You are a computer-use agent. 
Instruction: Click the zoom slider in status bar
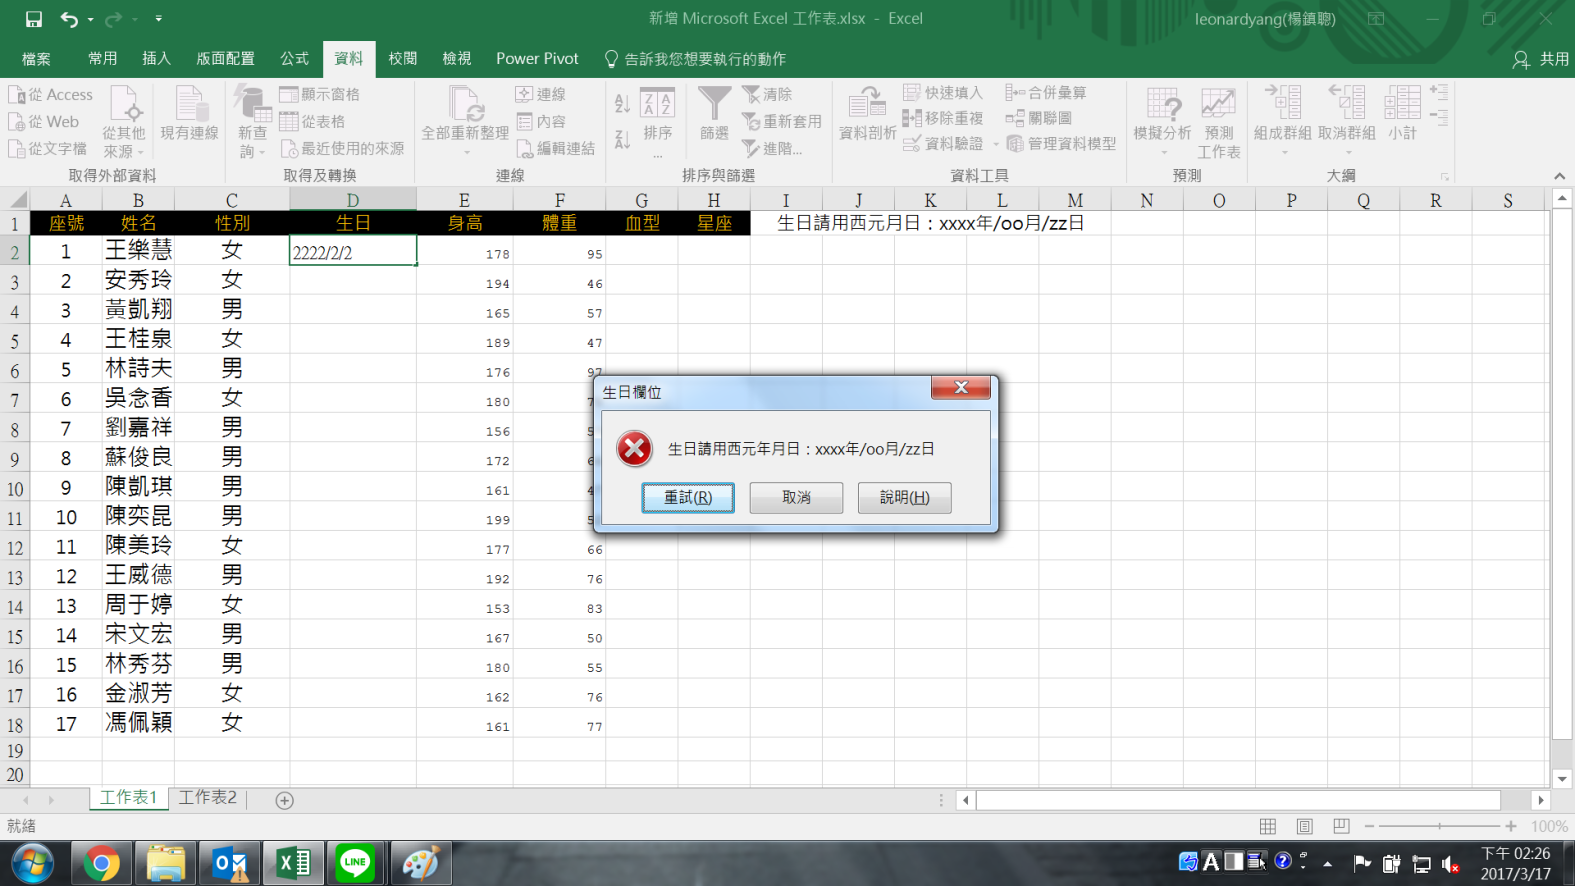tap(1439, 826)
